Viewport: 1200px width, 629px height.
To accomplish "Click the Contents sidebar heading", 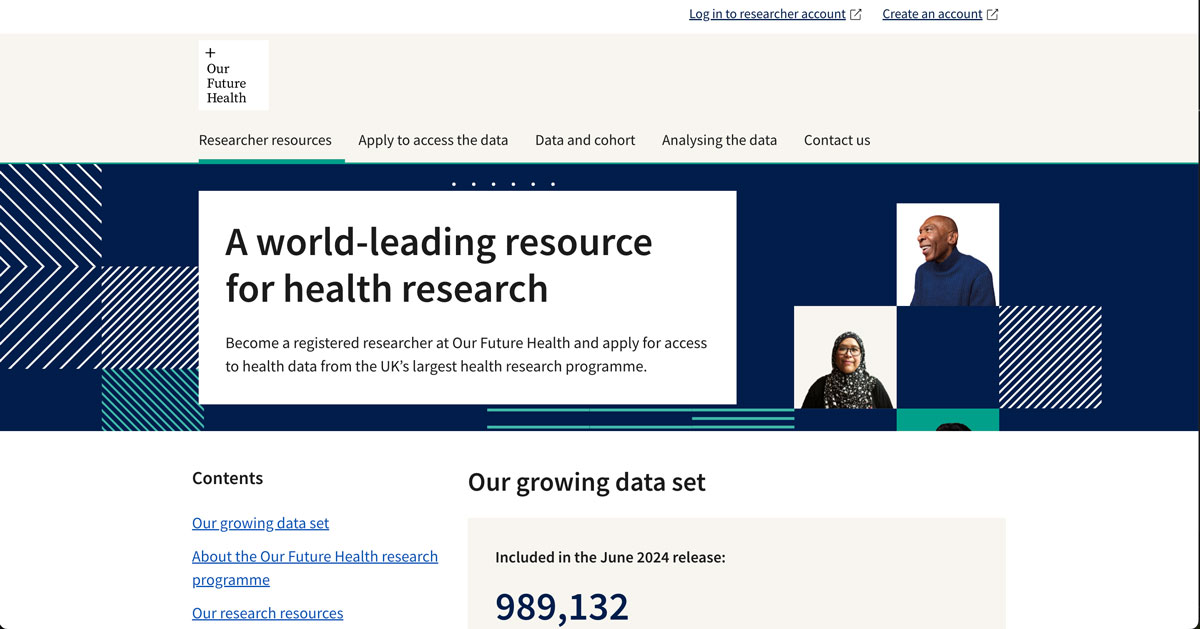I will [x=227, y=478].
